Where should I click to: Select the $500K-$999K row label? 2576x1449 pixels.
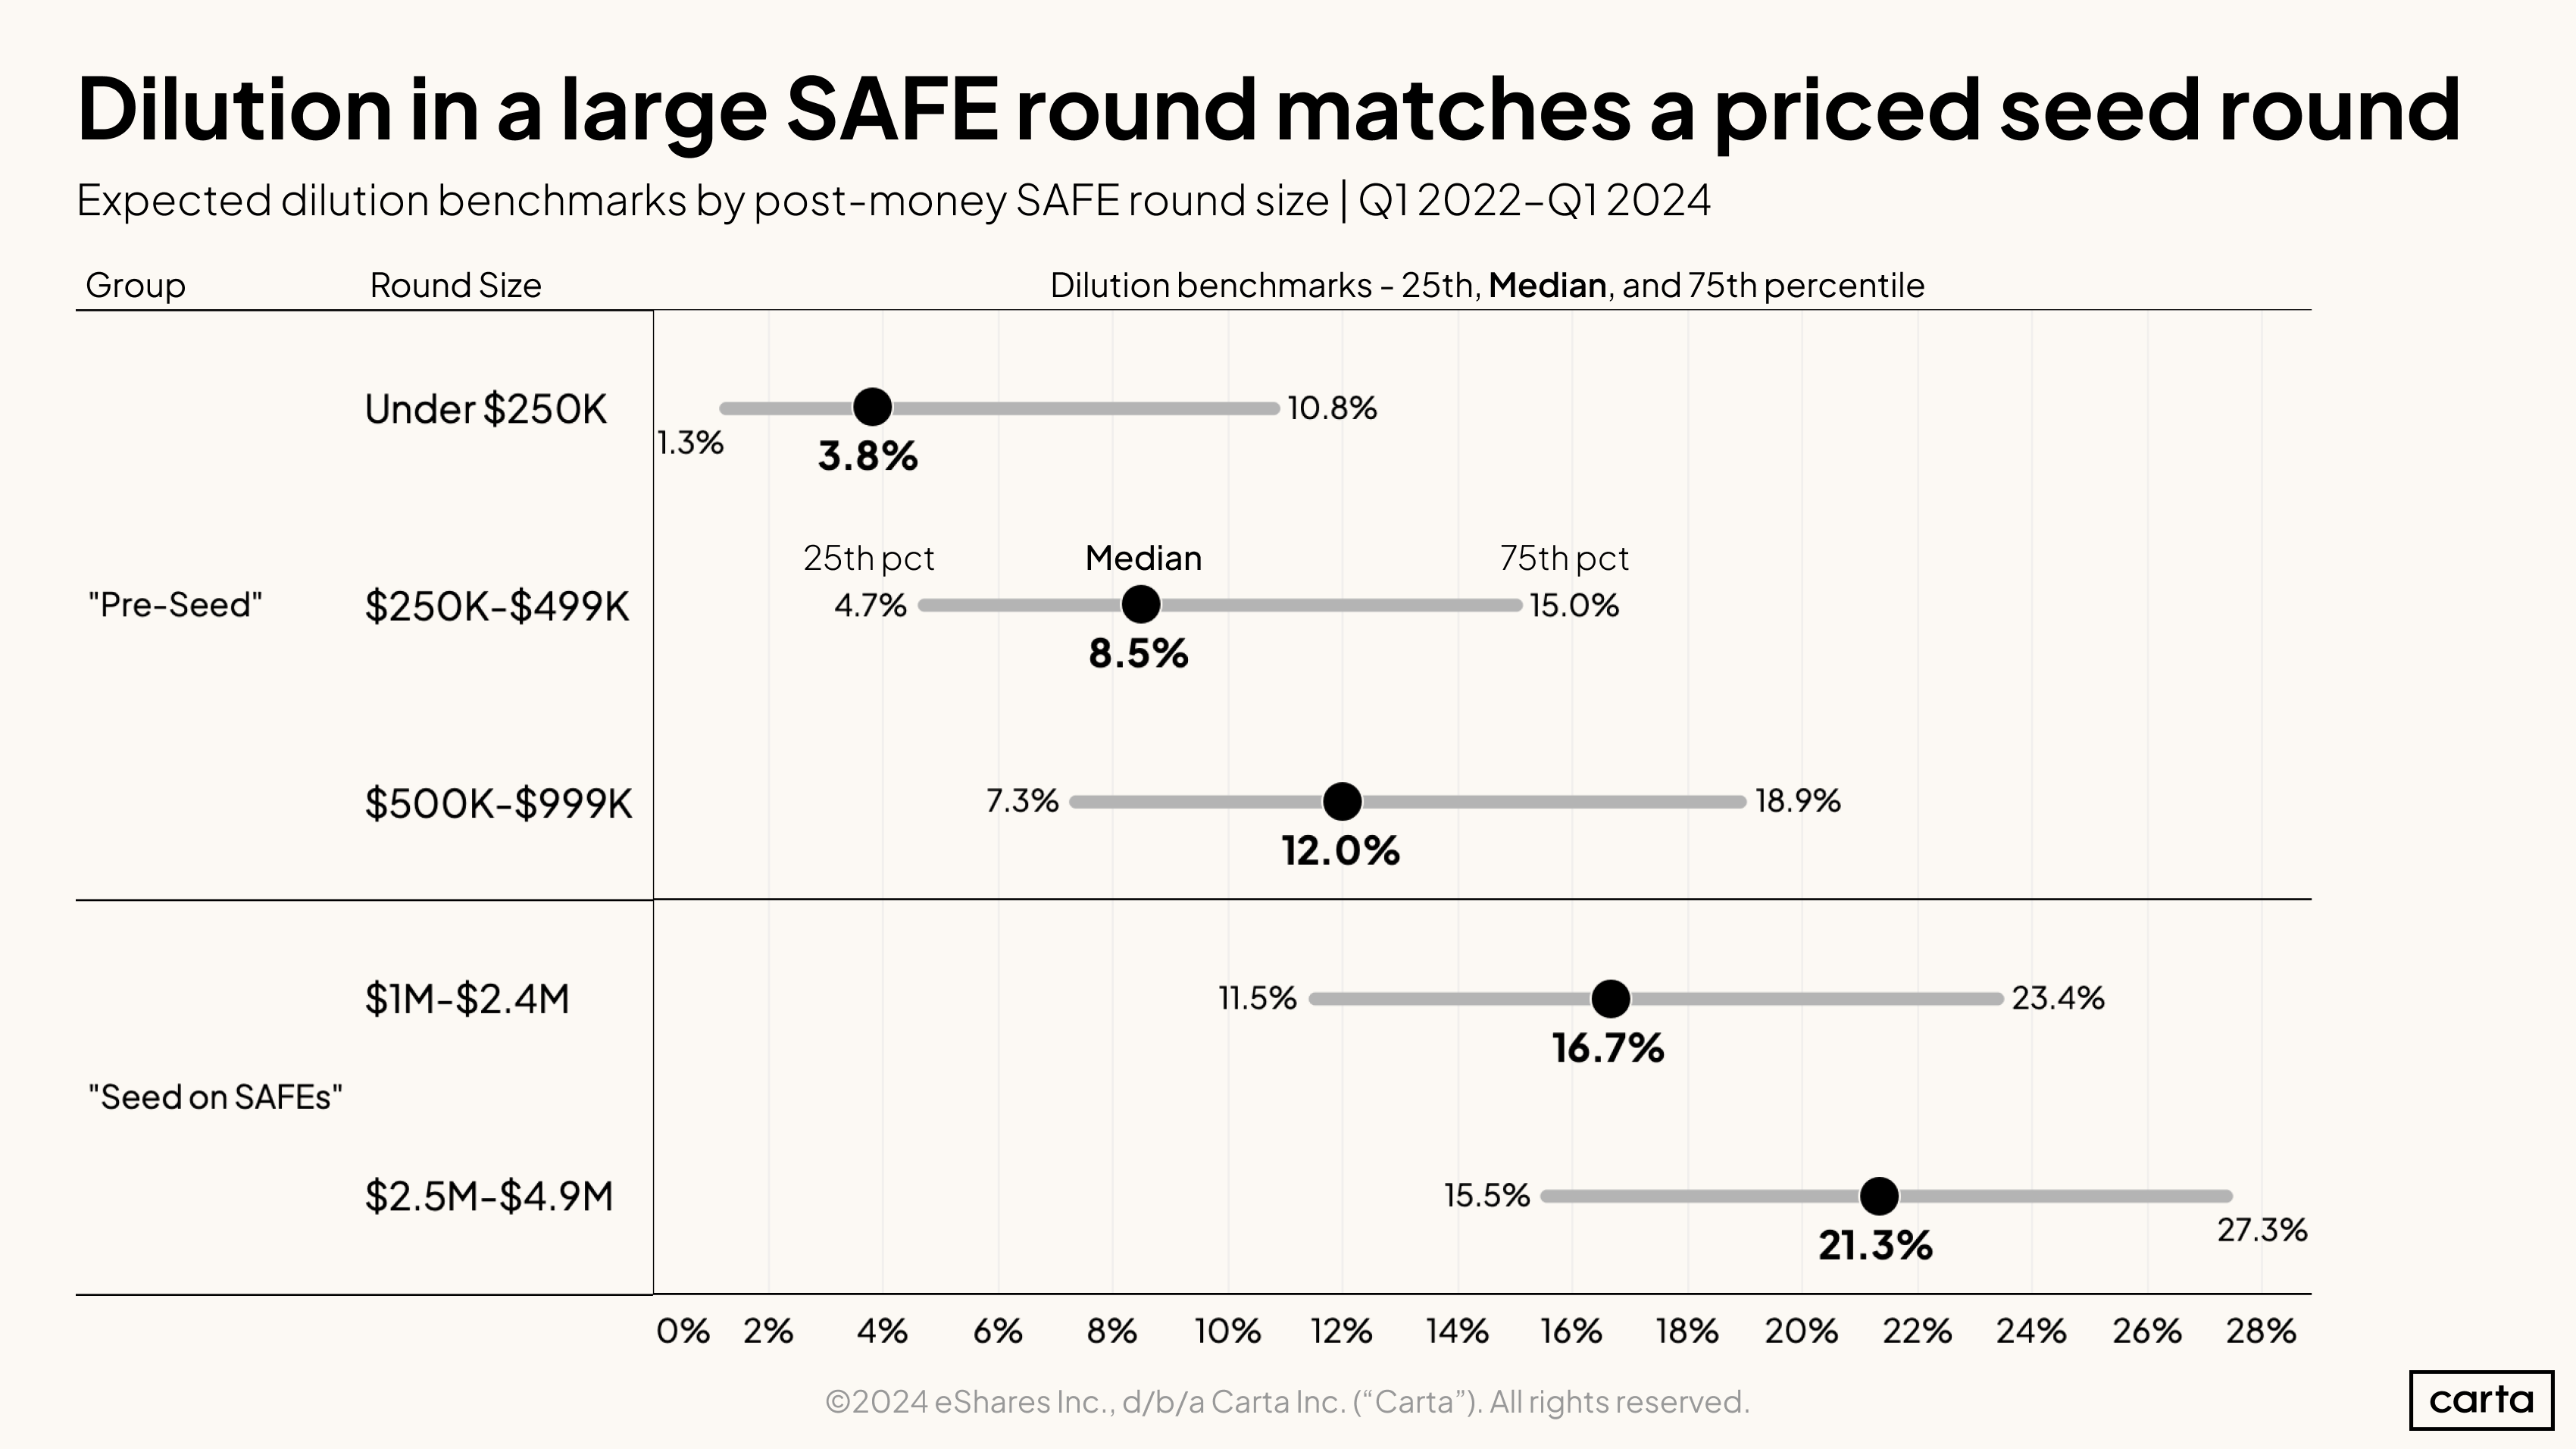point(498,803)
